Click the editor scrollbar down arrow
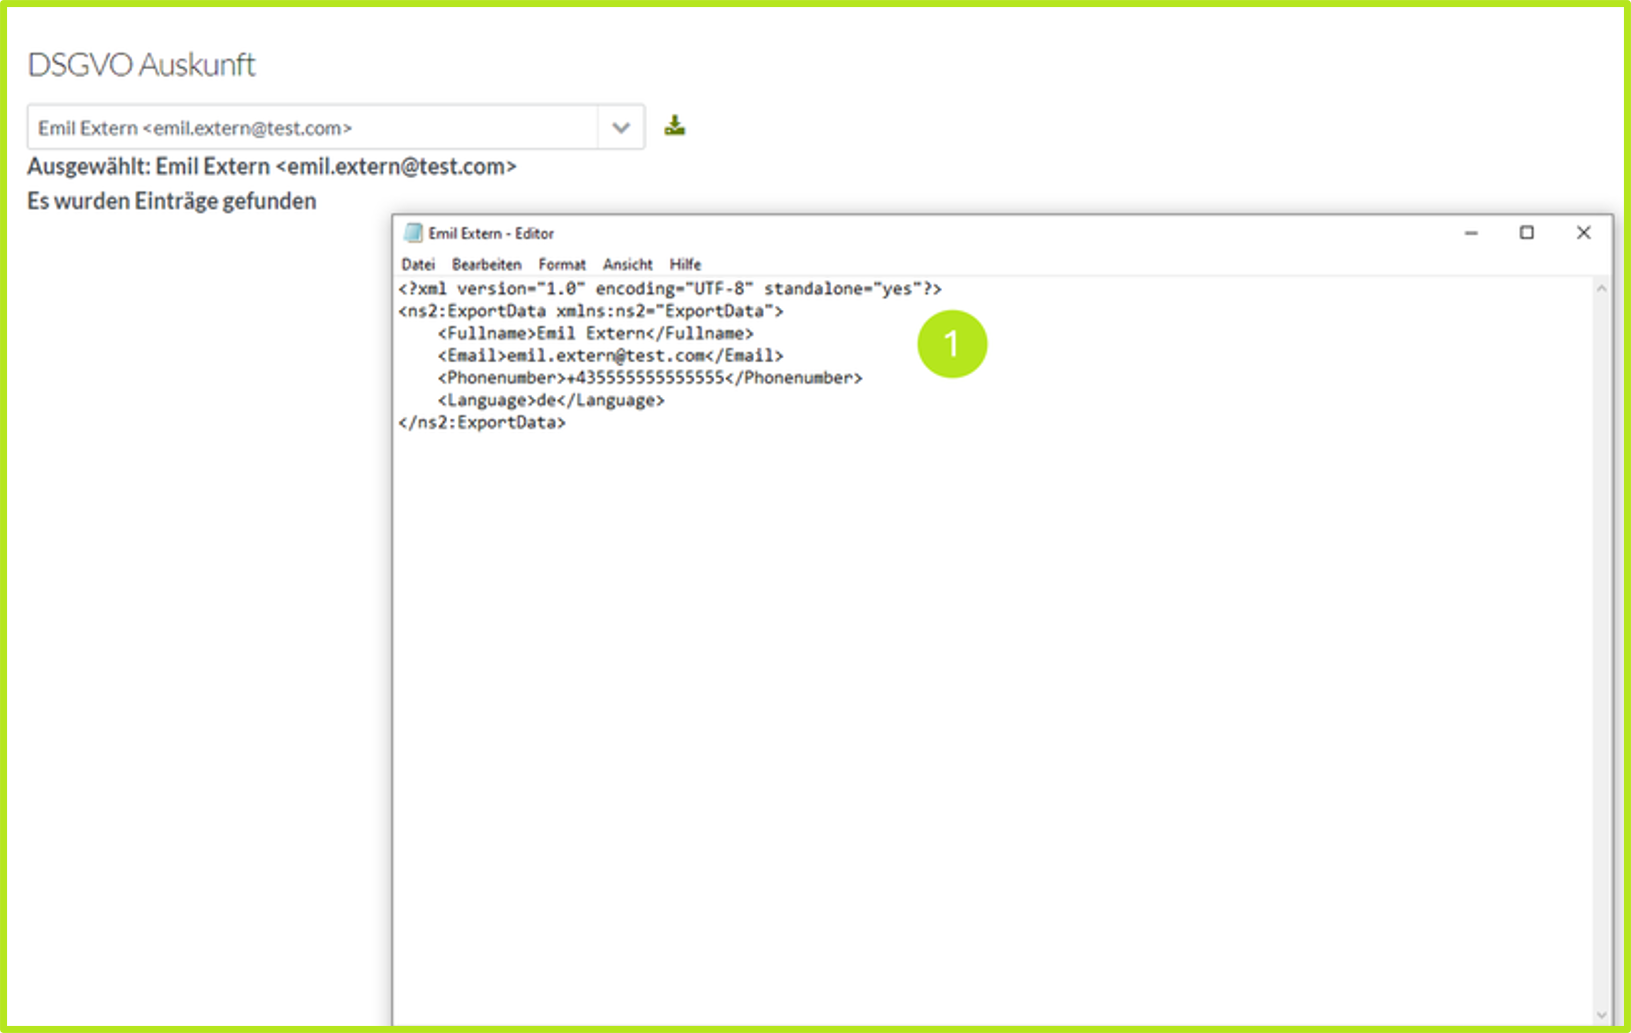Screen dimensions: 1631x1033 [1601, 1015]
